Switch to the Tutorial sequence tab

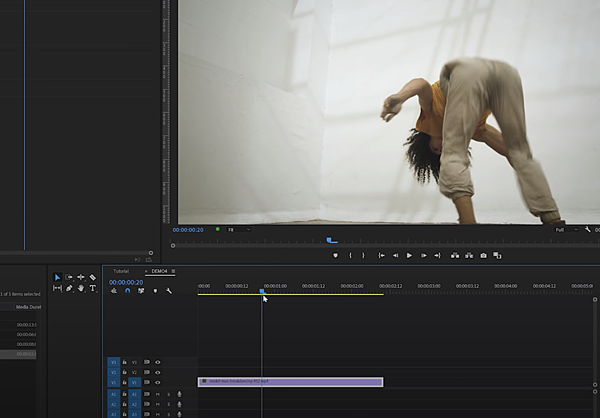(120, 271)
